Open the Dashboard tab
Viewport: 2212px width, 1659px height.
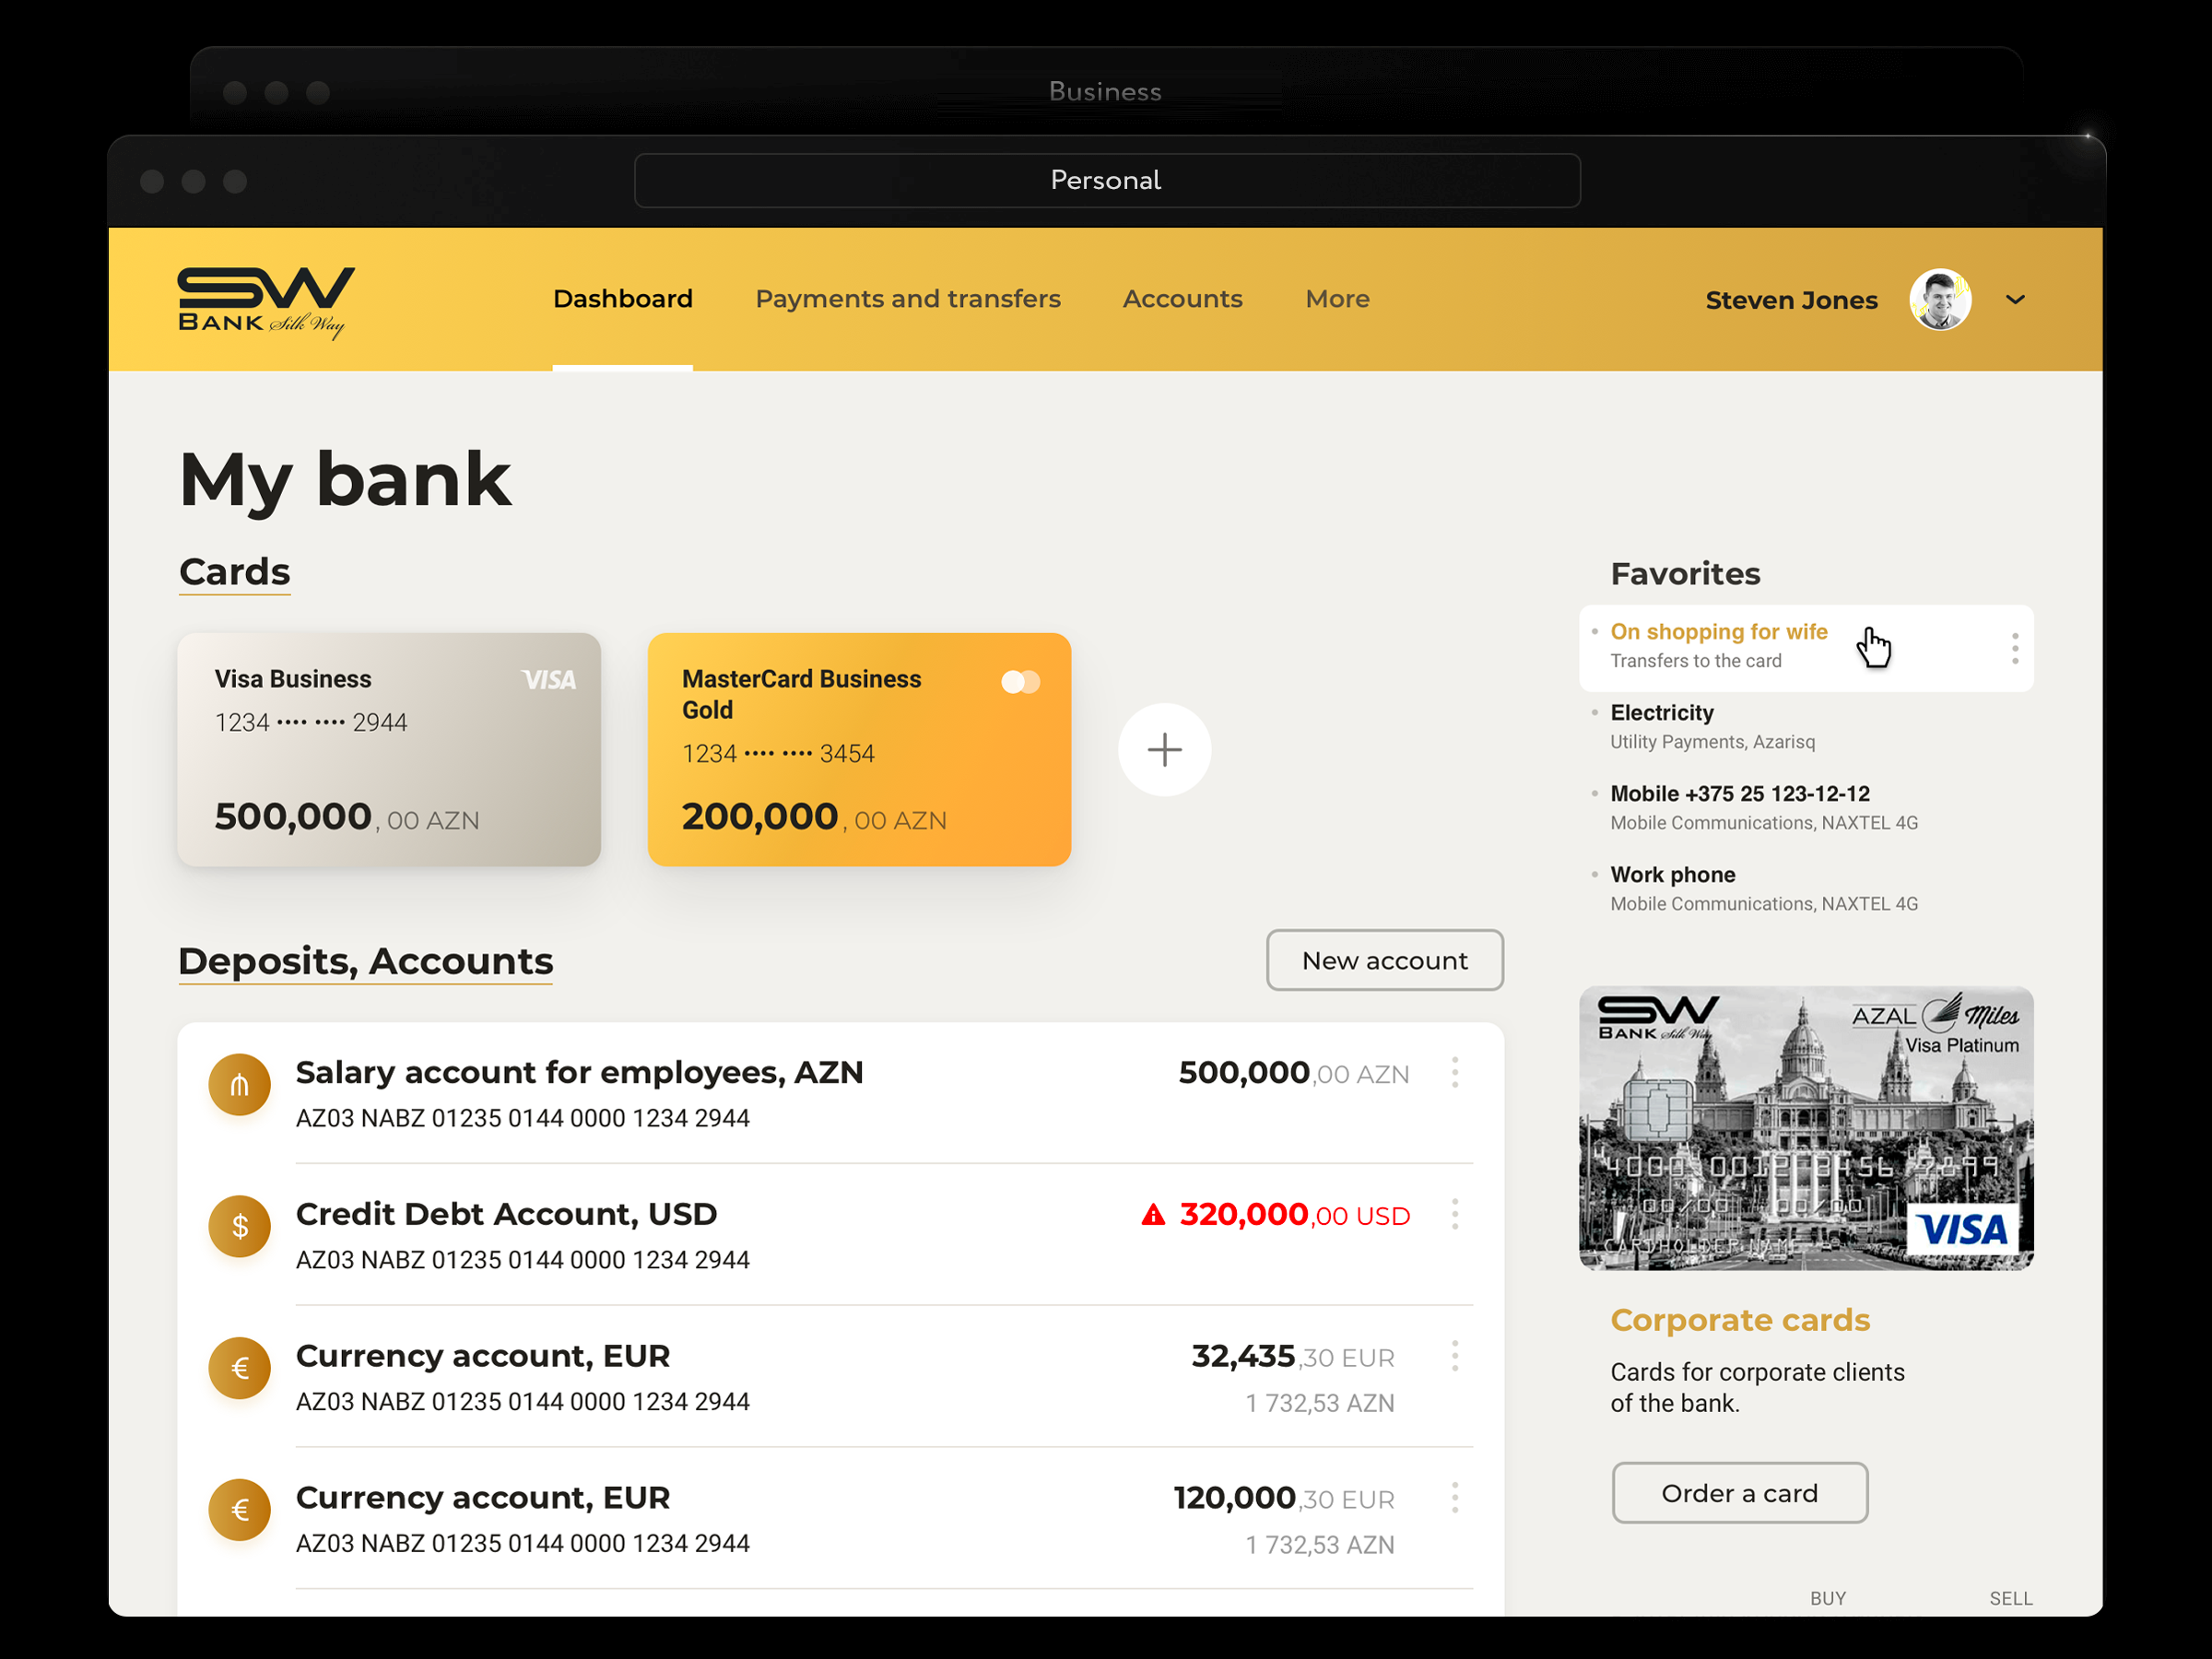[x=622, y=299]
